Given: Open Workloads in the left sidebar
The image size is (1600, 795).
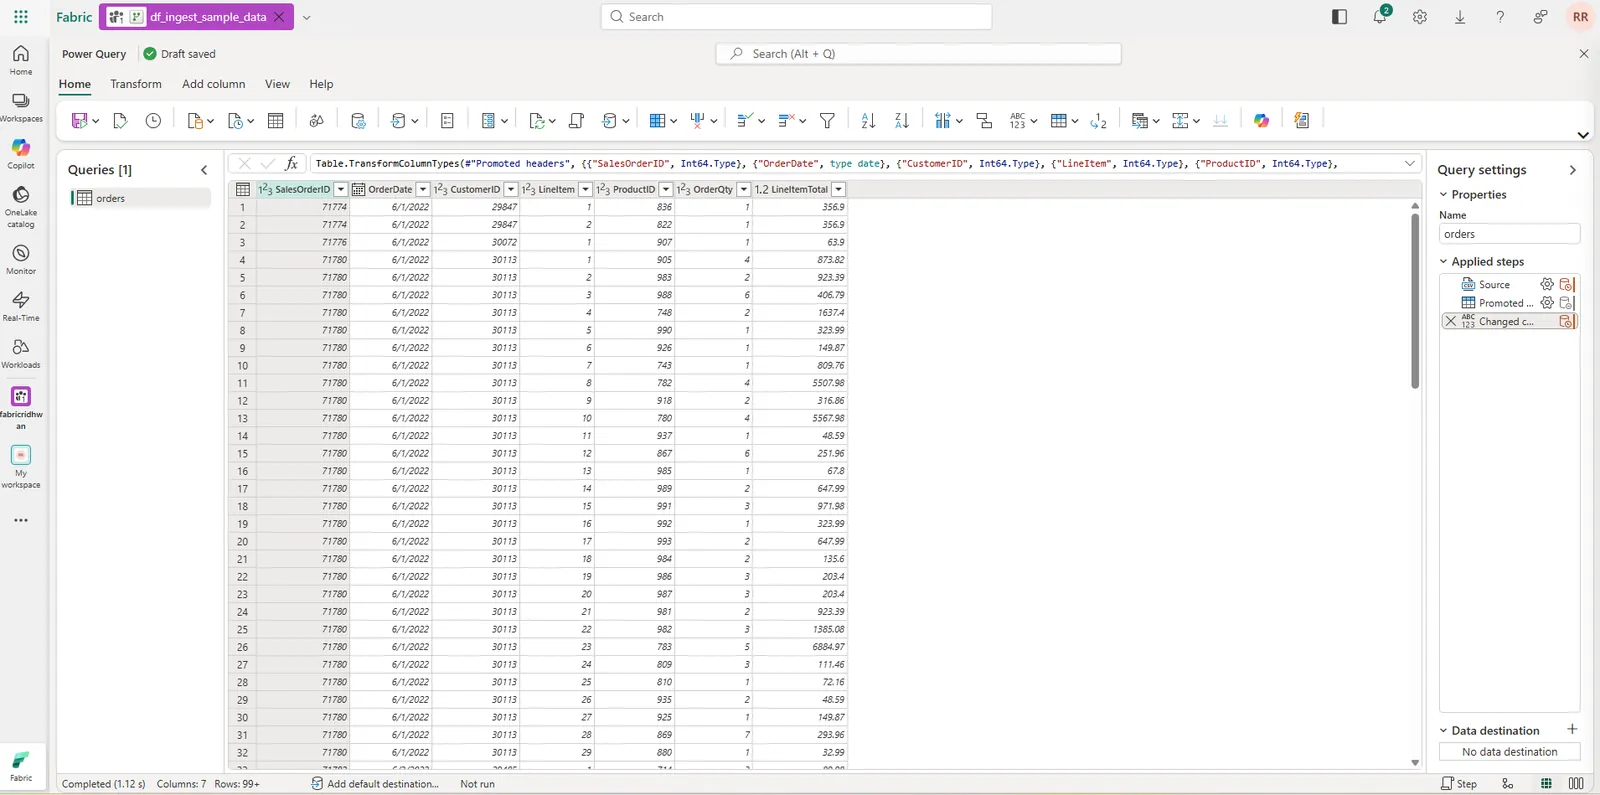Looking at the screenshot, I should tap(21, 353).
